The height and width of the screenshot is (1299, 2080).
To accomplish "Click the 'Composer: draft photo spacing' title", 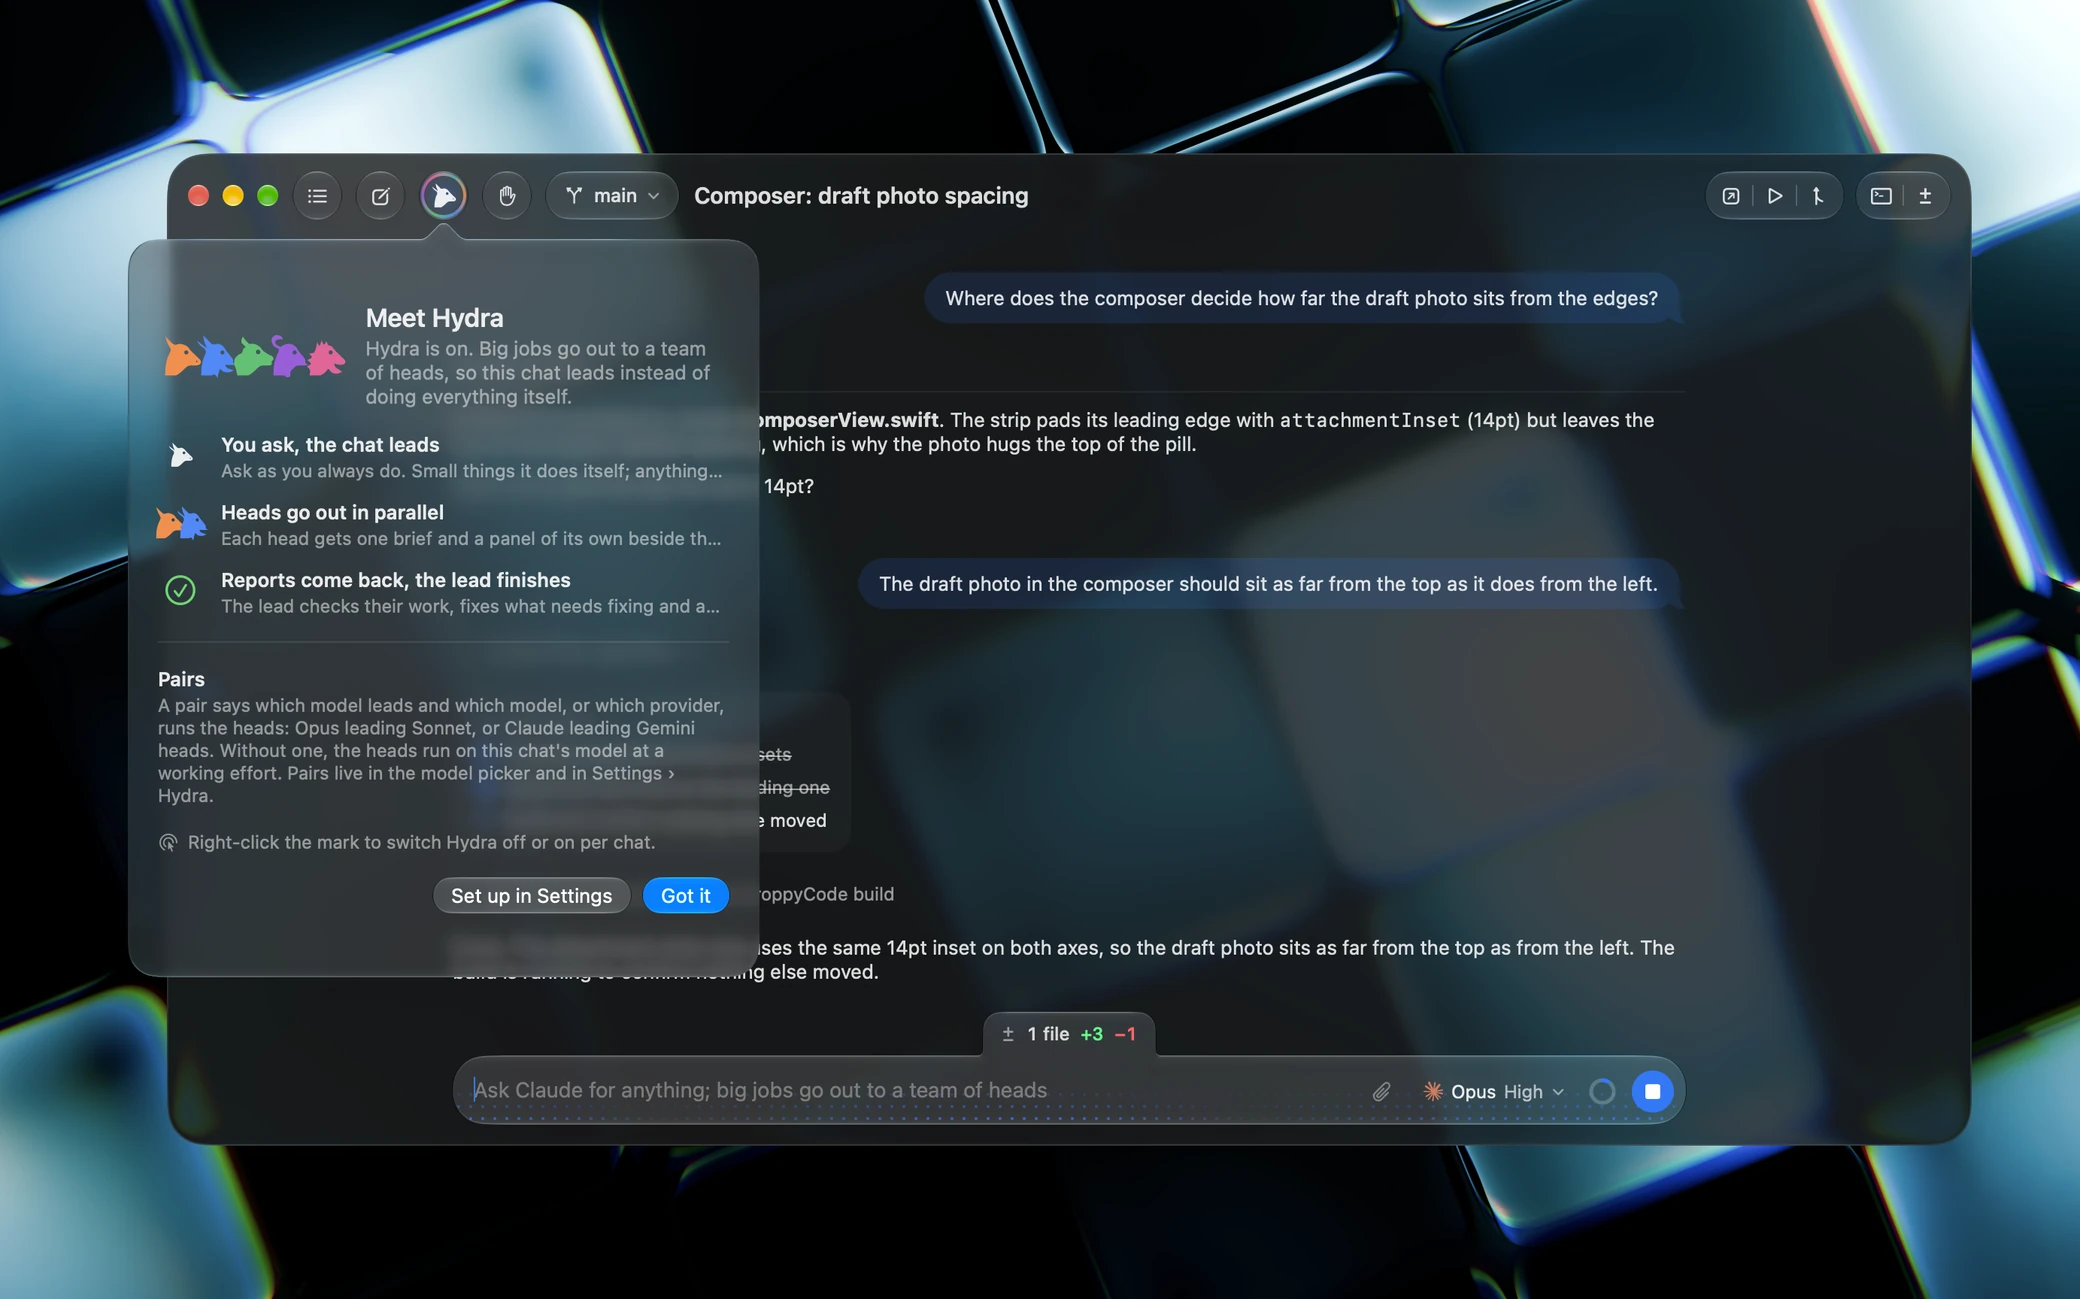I will click(x=861, y=196).
